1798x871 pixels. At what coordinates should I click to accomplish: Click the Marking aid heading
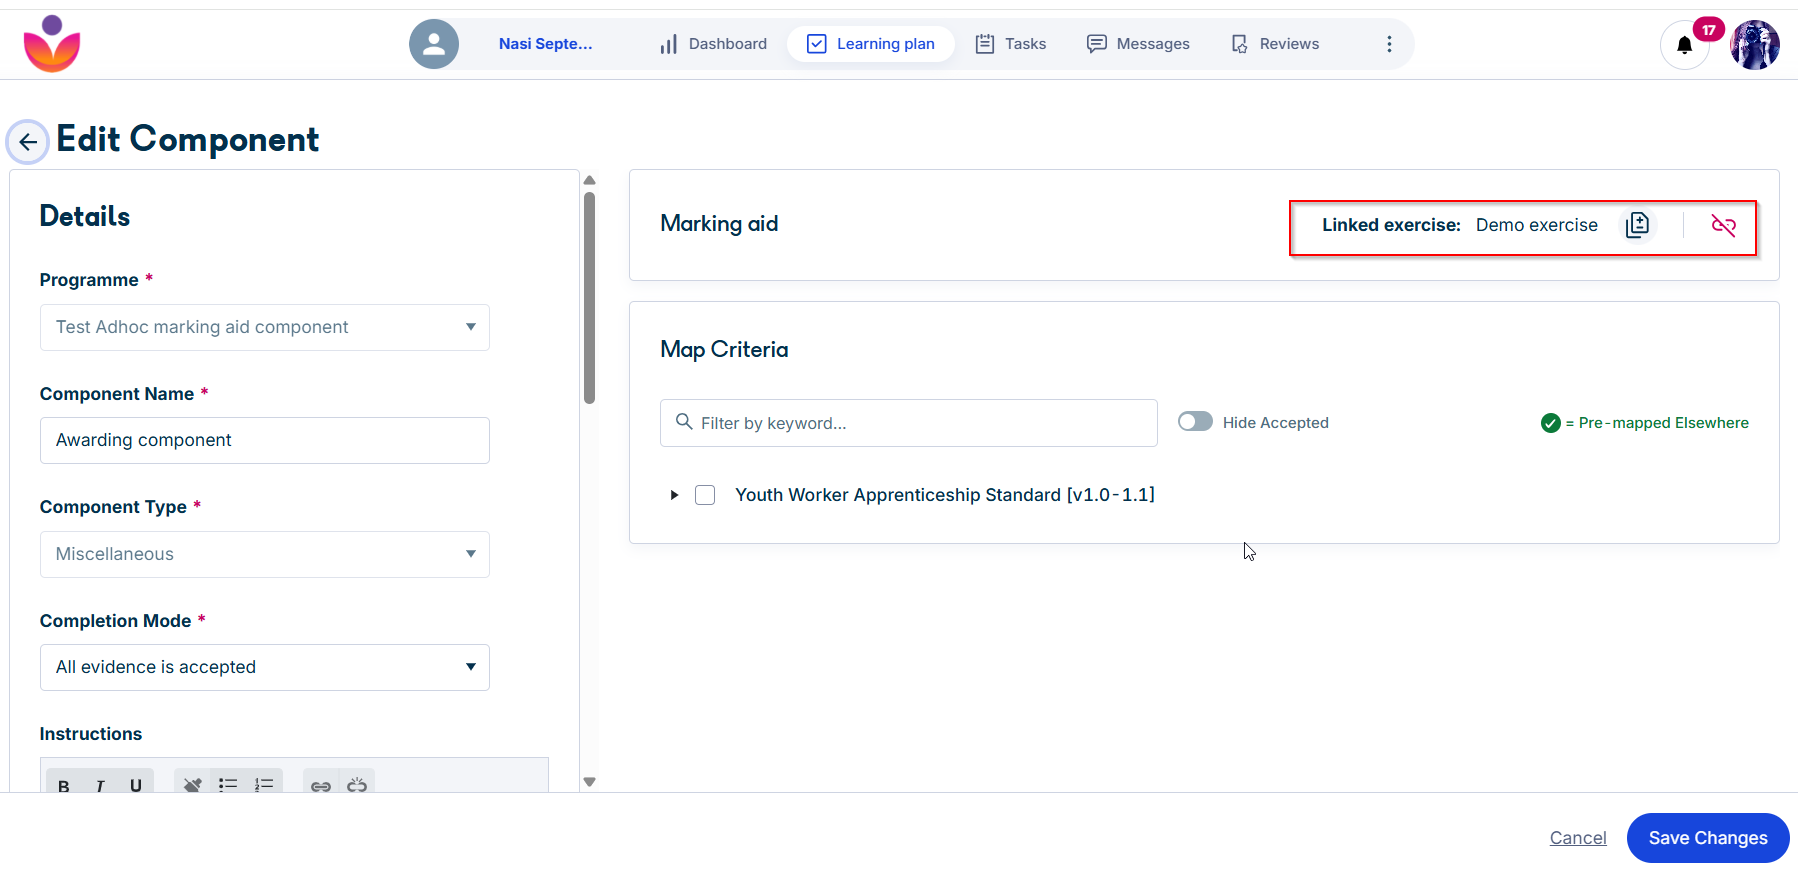tap(719, 224)
